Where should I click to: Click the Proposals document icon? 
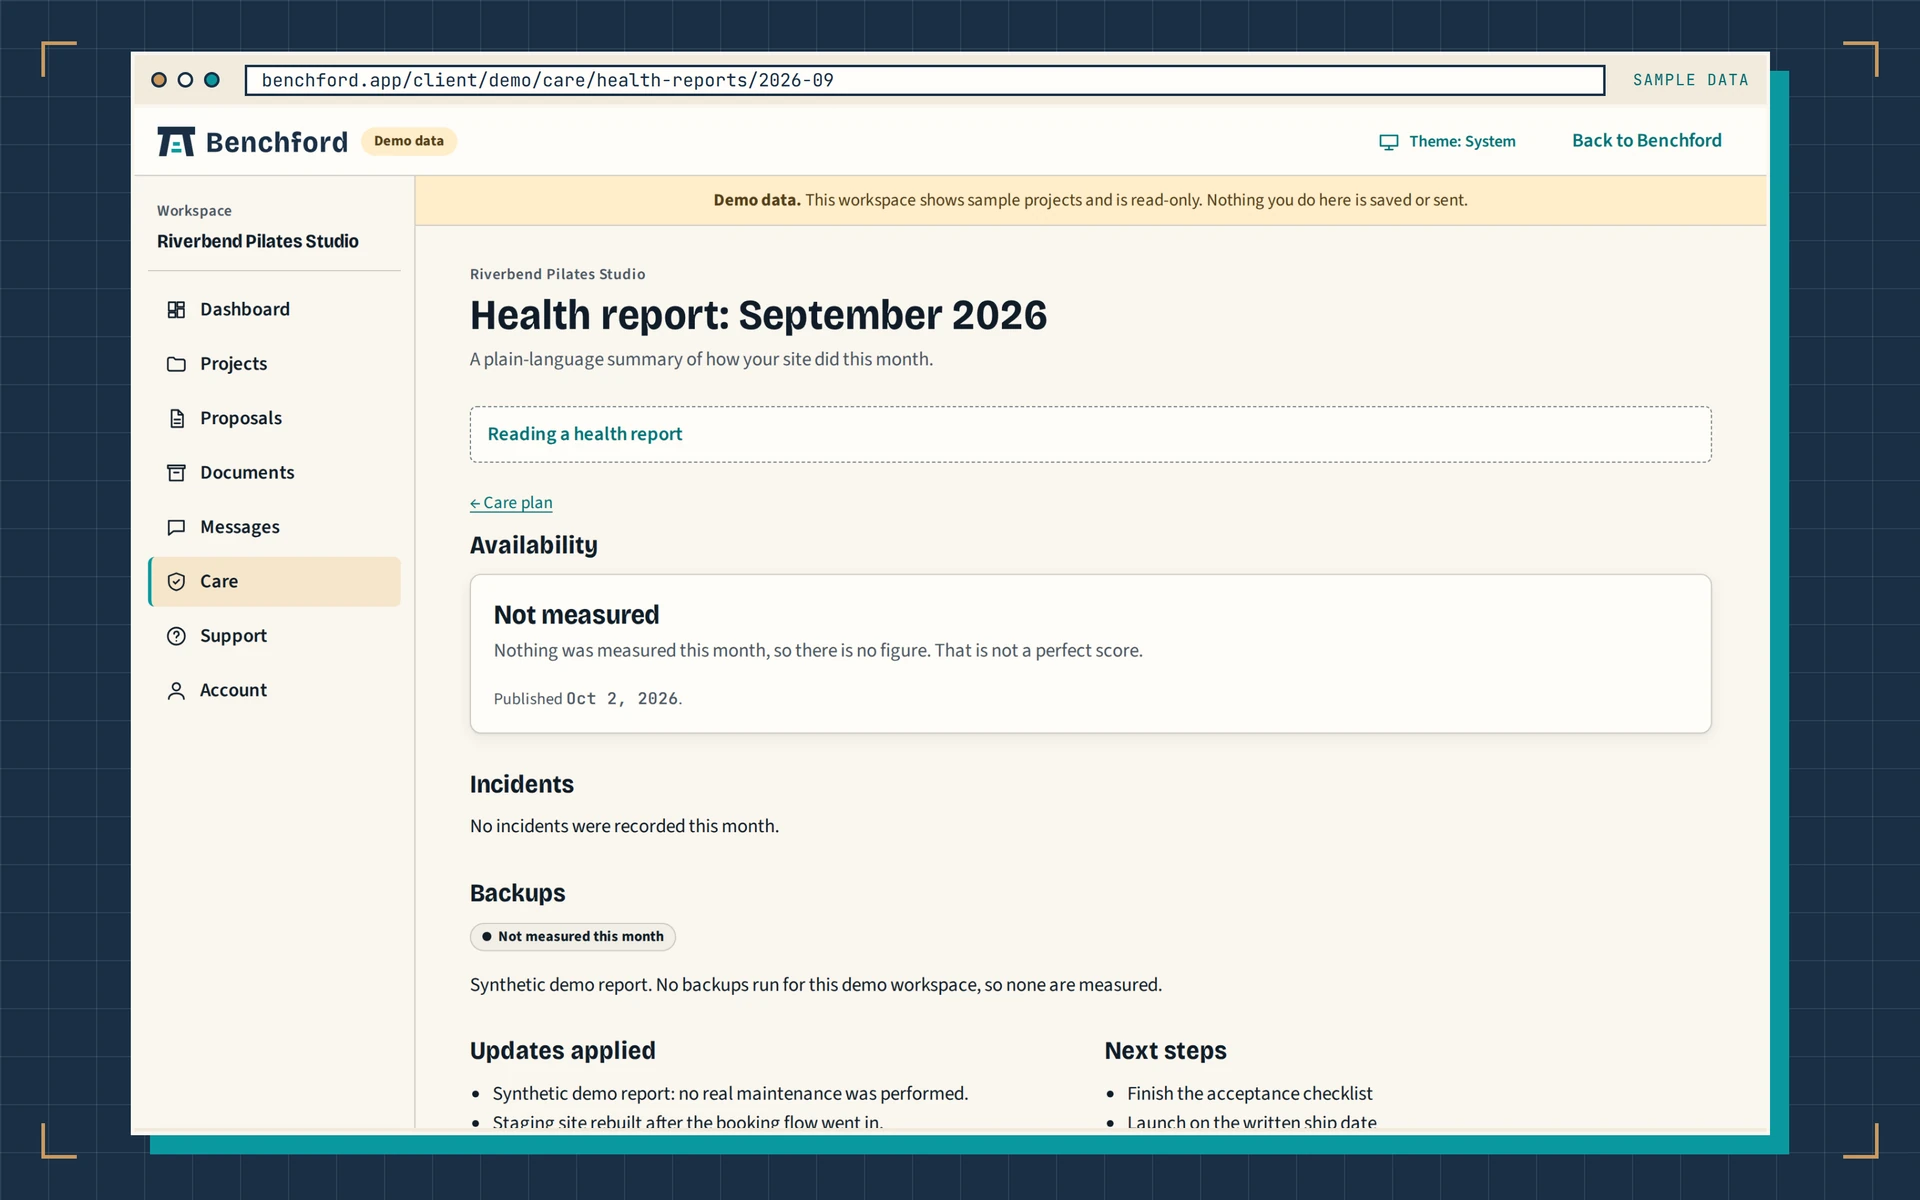pyautogui.click(x=176, y=418)
